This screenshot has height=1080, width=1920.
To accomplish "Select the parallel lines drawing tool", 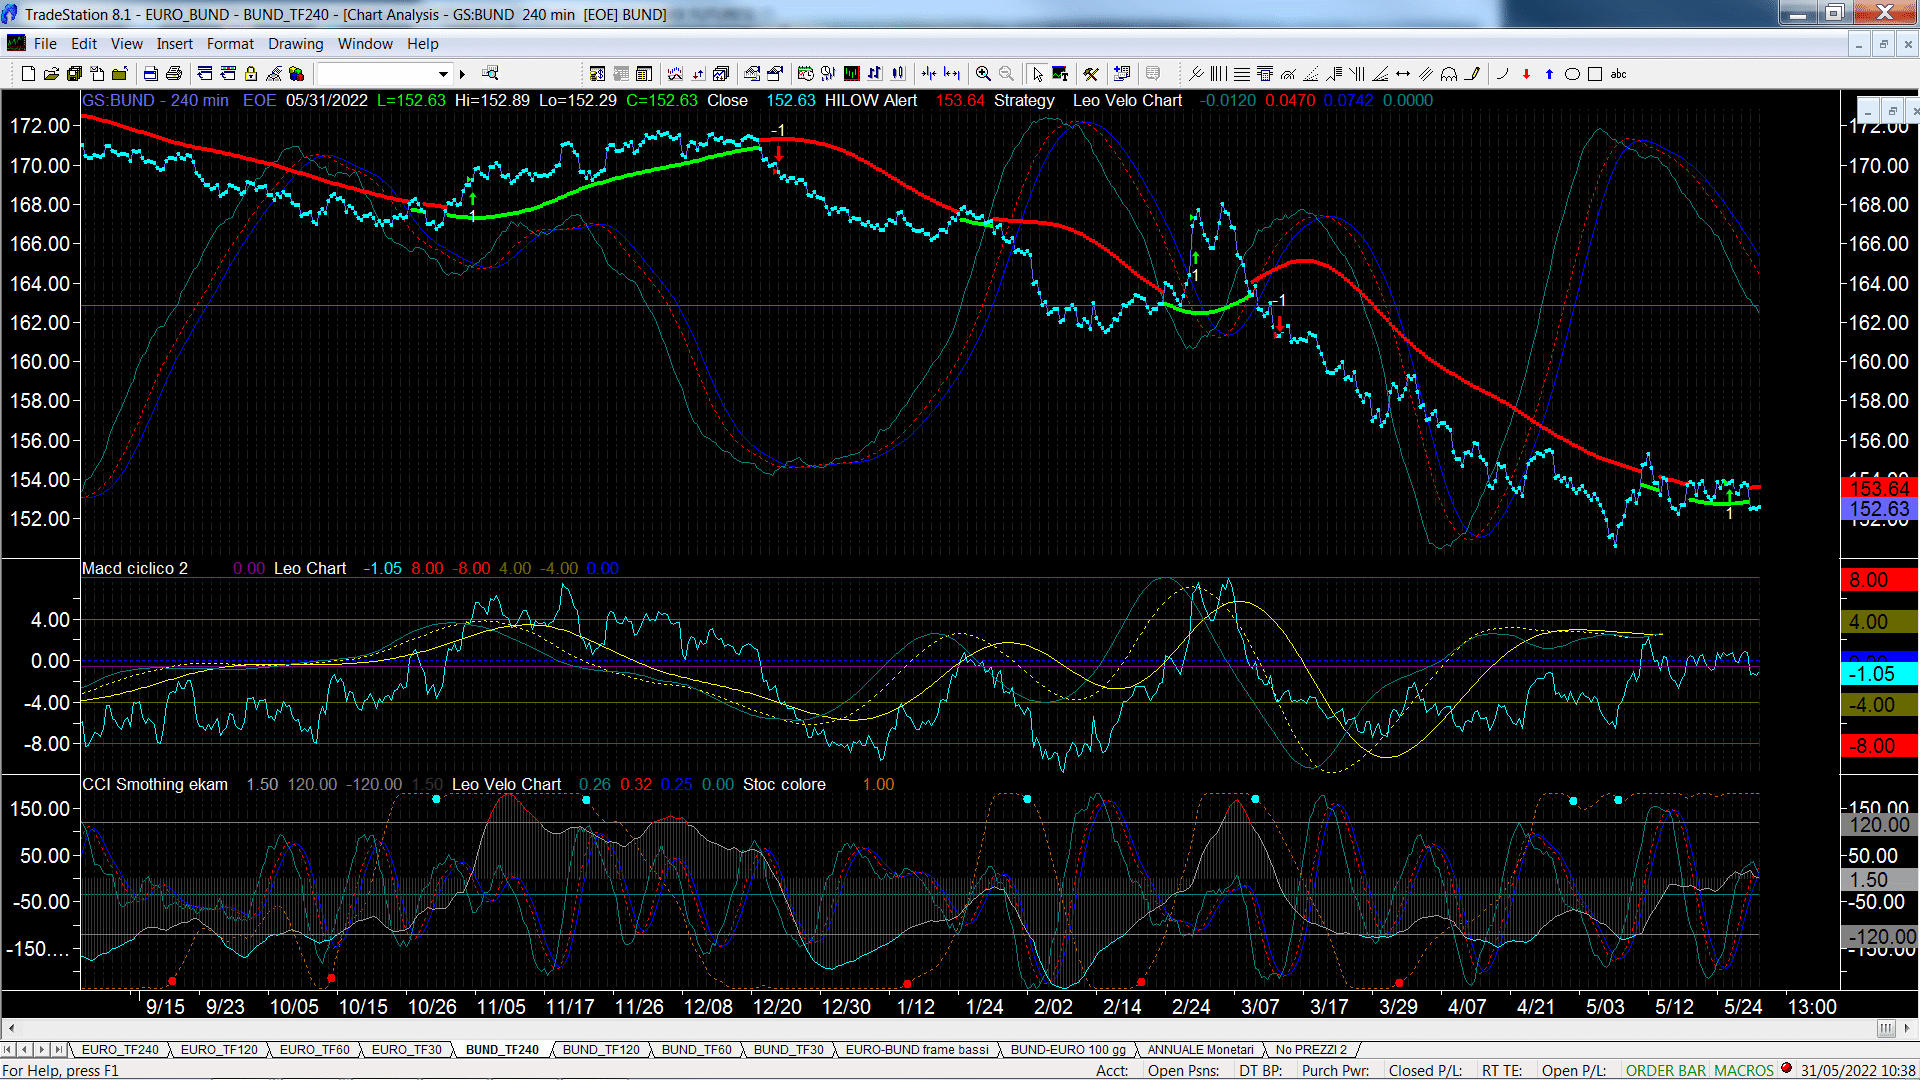I will point(1426,73).
